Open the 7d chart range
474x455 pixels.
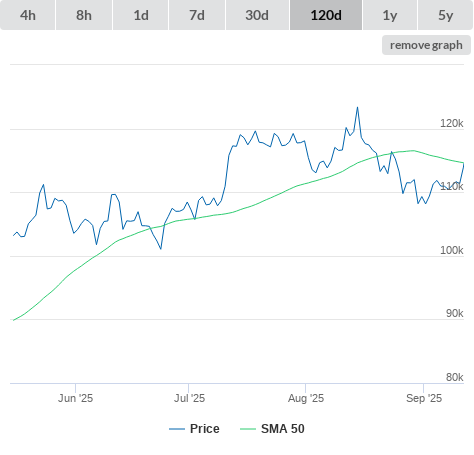tap(197, 15)
